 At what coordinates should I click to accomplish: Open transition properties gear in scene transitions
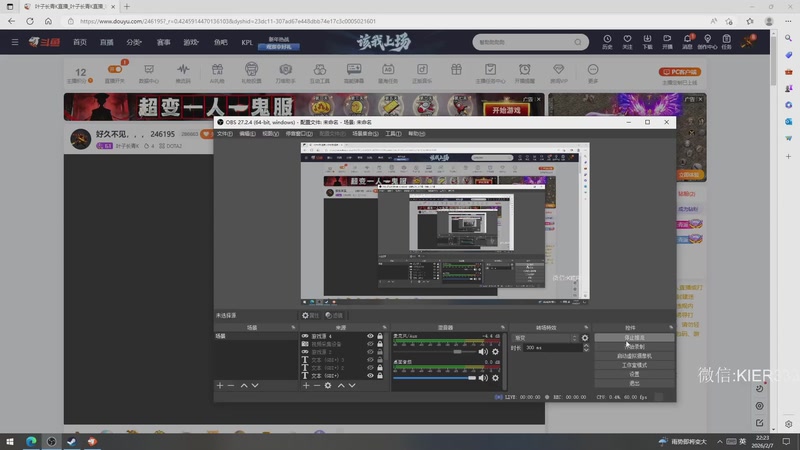pyautogui.click(x=585, y=338)
